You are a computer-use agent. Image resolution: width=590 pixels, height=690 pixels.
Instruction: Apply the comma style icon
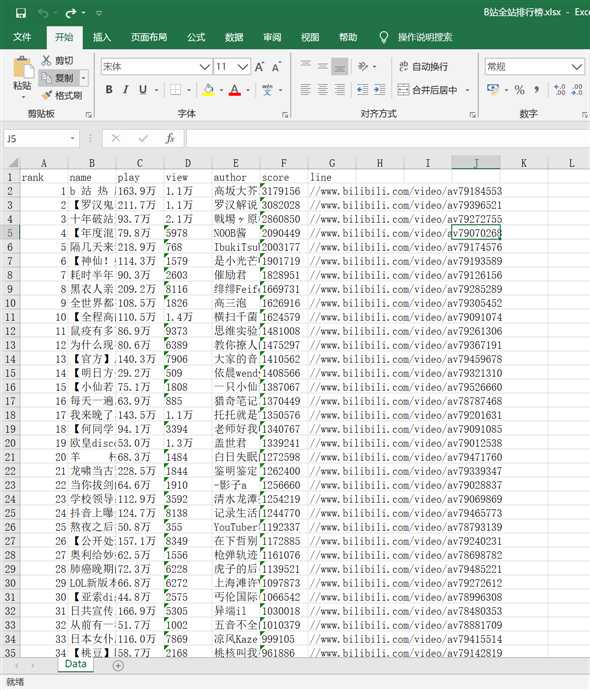coord(536,90)
